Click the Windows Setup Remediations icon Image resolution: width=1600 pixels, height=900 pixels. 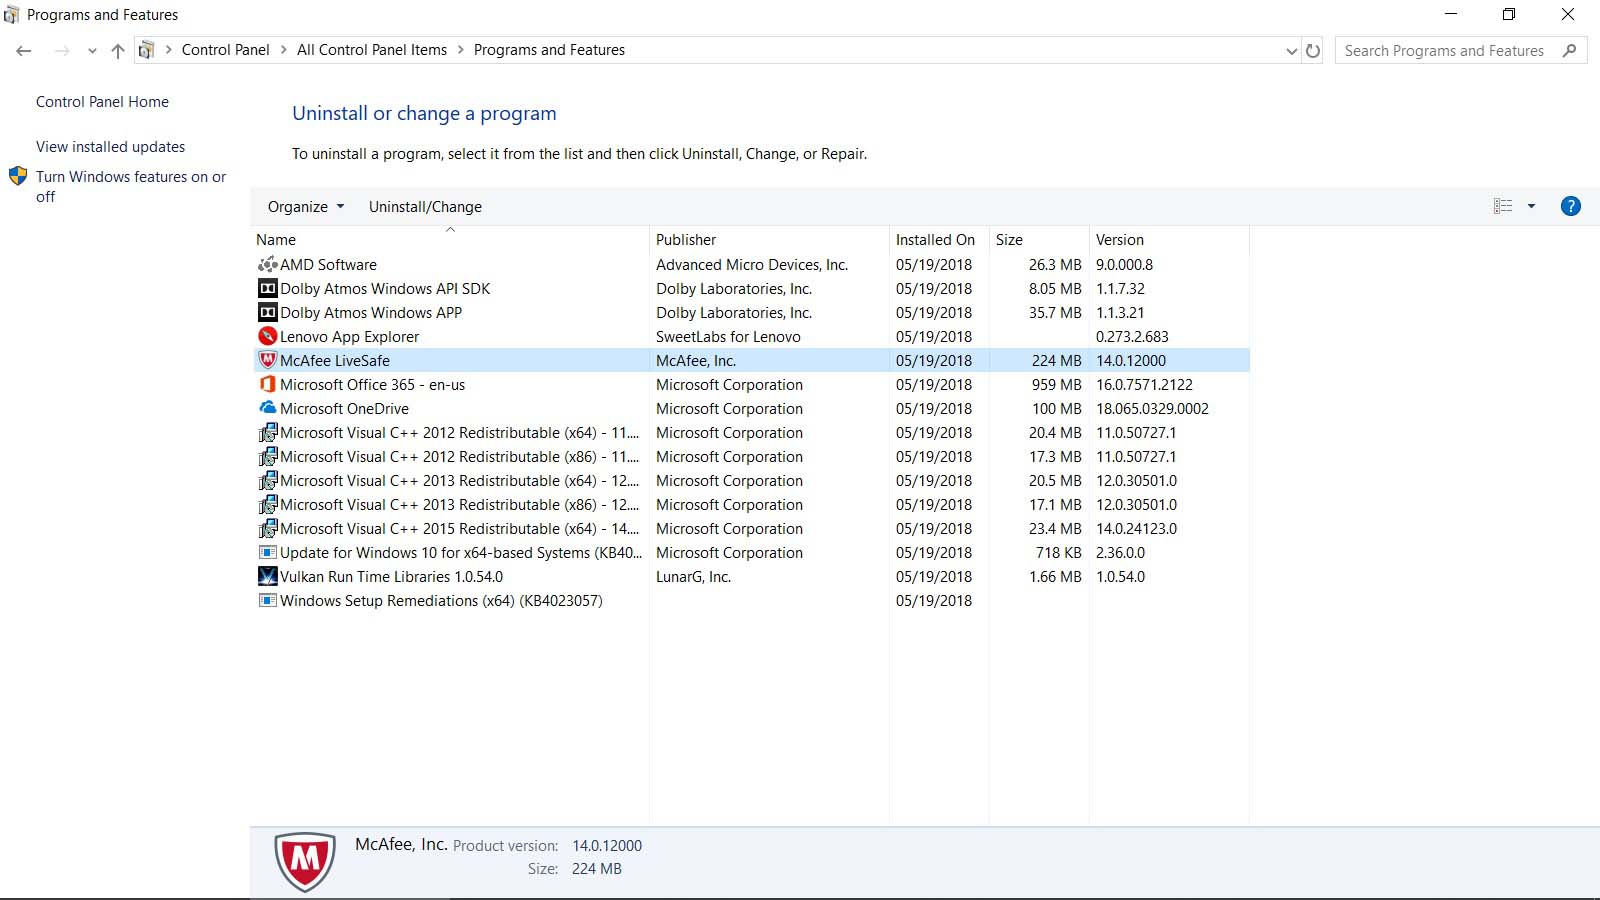pyautogui.click(x=268, y=601)
